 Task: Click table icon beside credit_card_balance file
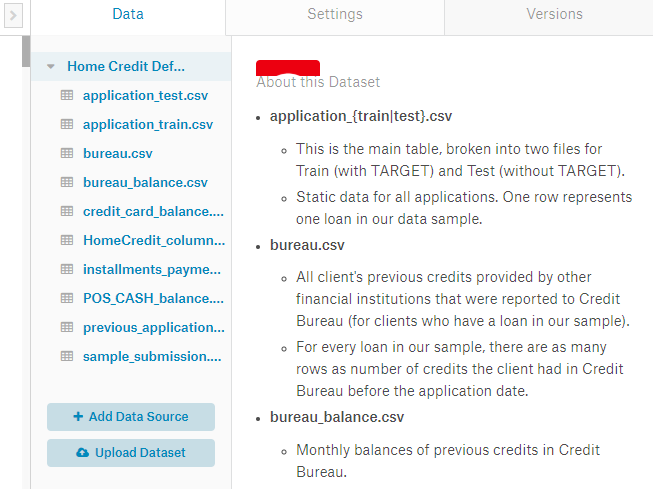(67, 211)
